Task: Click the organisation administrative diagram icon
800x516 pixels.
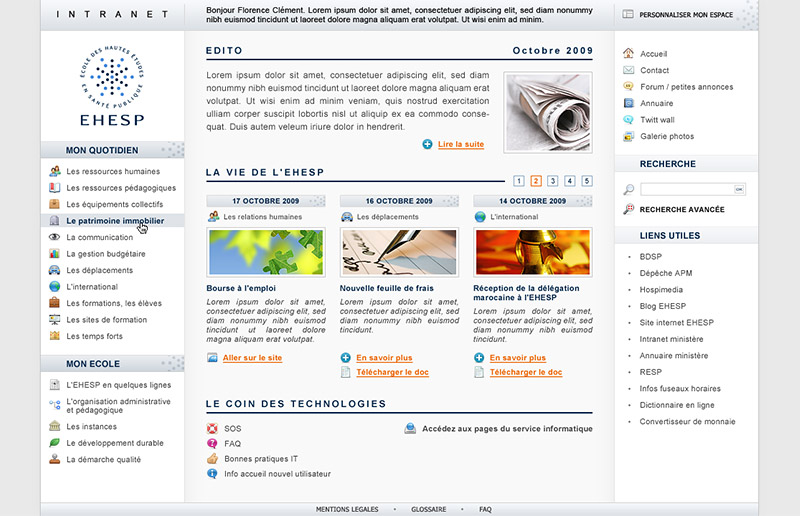Action: [55, 405]
